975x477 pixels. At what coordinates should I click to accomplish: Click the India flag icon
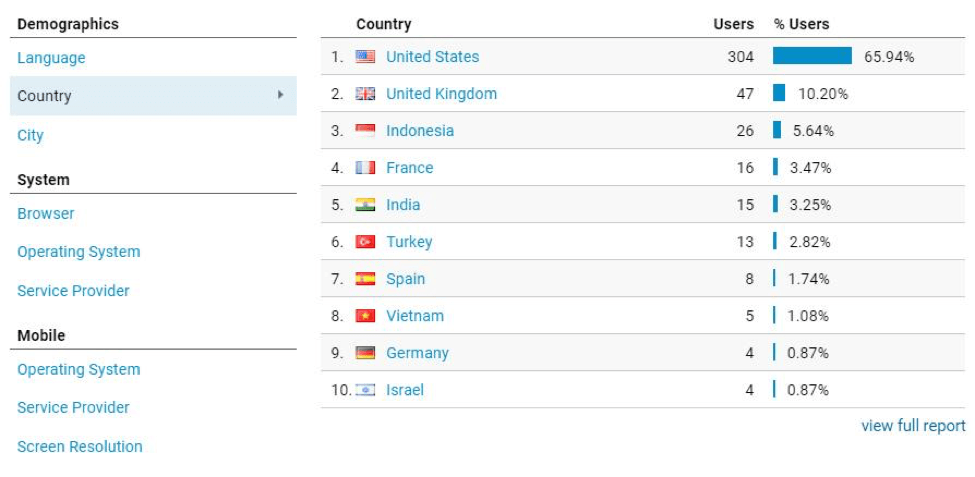coord(365,205)
